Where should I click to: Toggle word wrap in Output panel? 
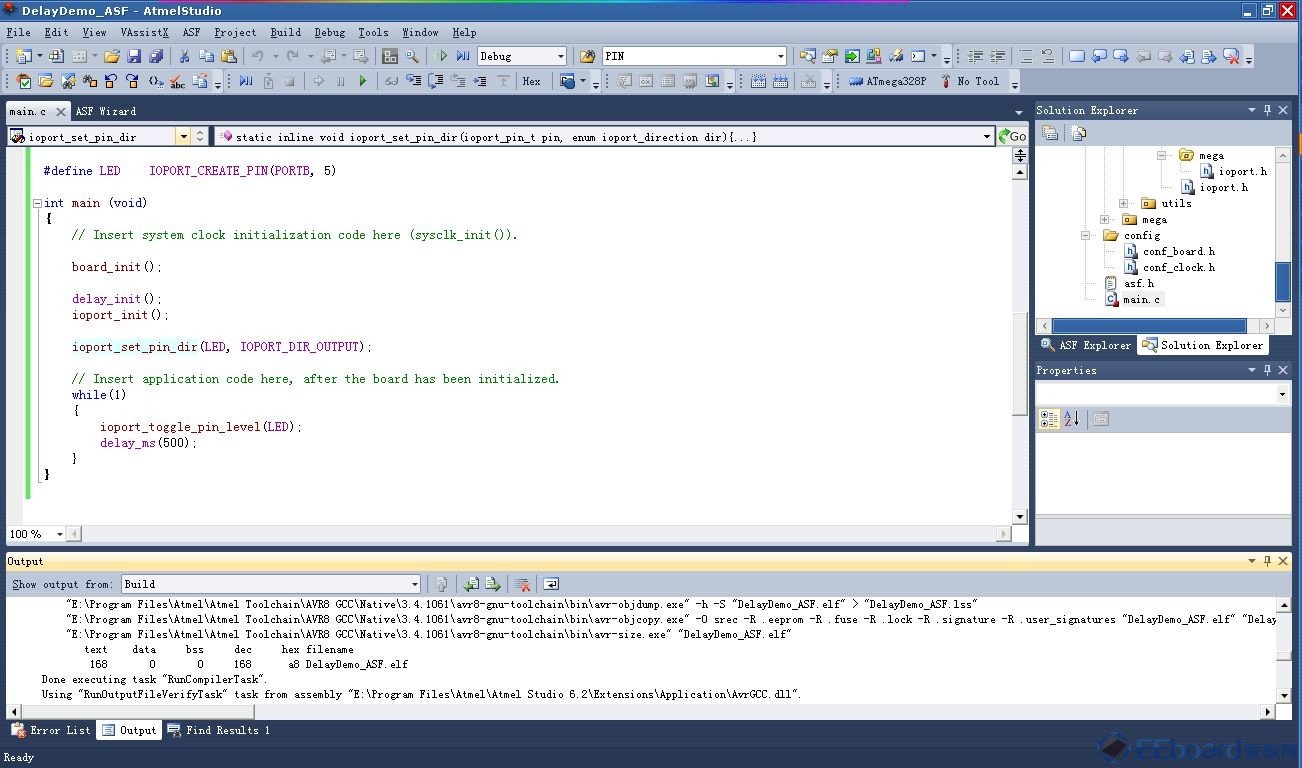(x=550, y=584)
